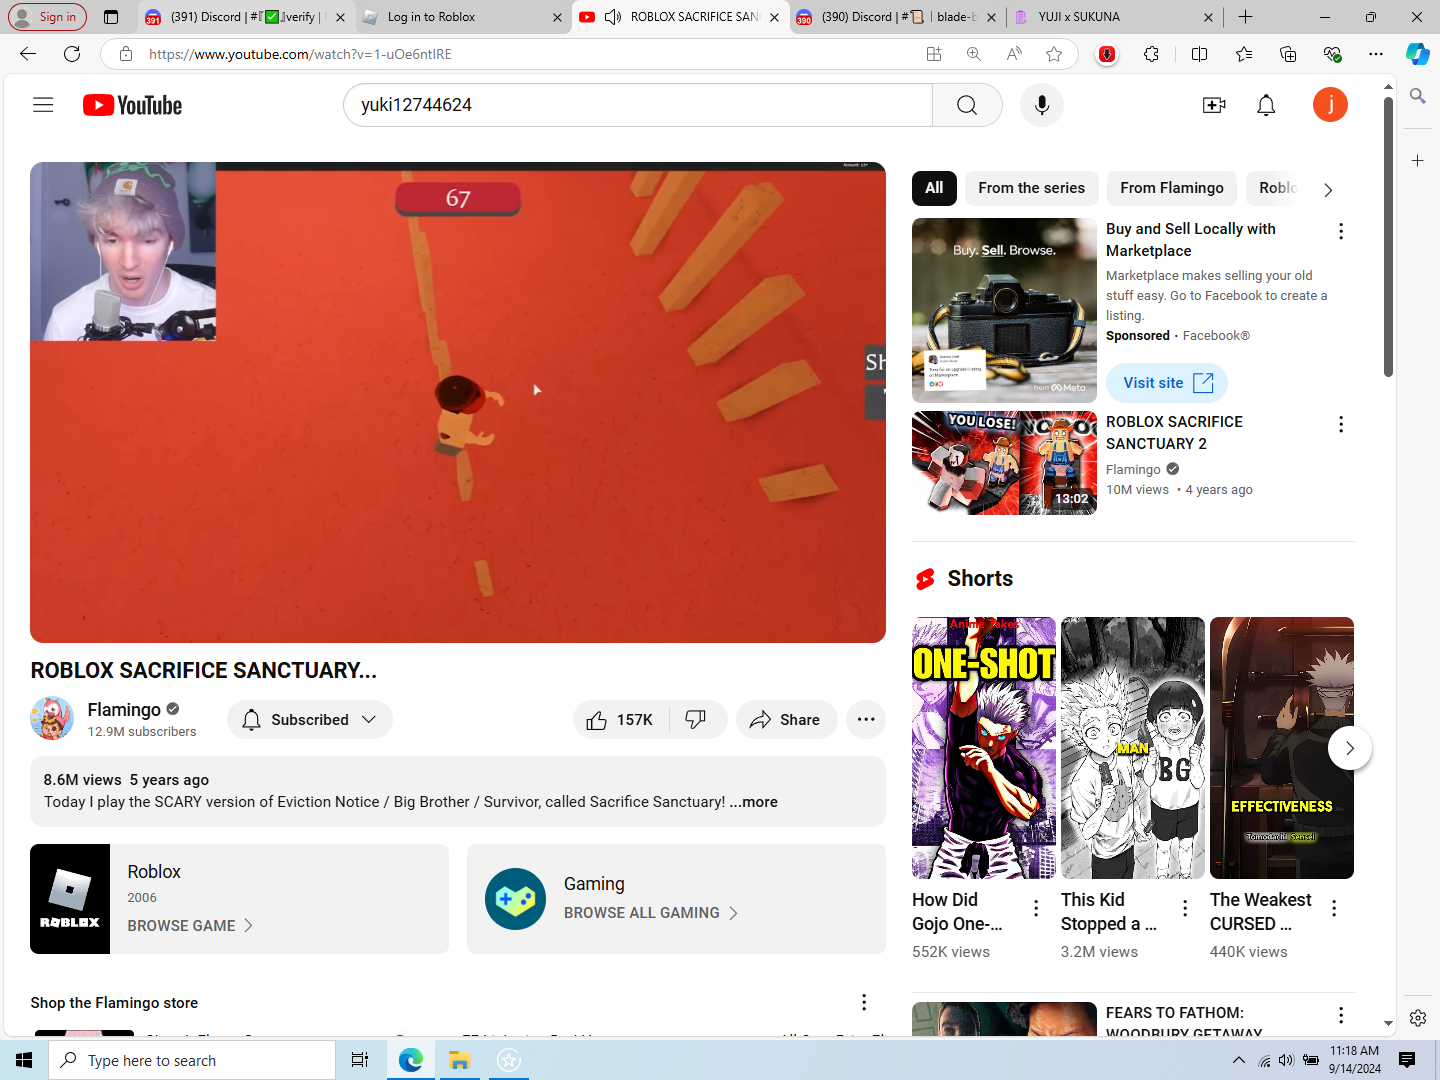This screenshot has height=1080, width=1440.
Task: Open options for FEARS TO FATHOM video
Action: tap(1341, 1016)
